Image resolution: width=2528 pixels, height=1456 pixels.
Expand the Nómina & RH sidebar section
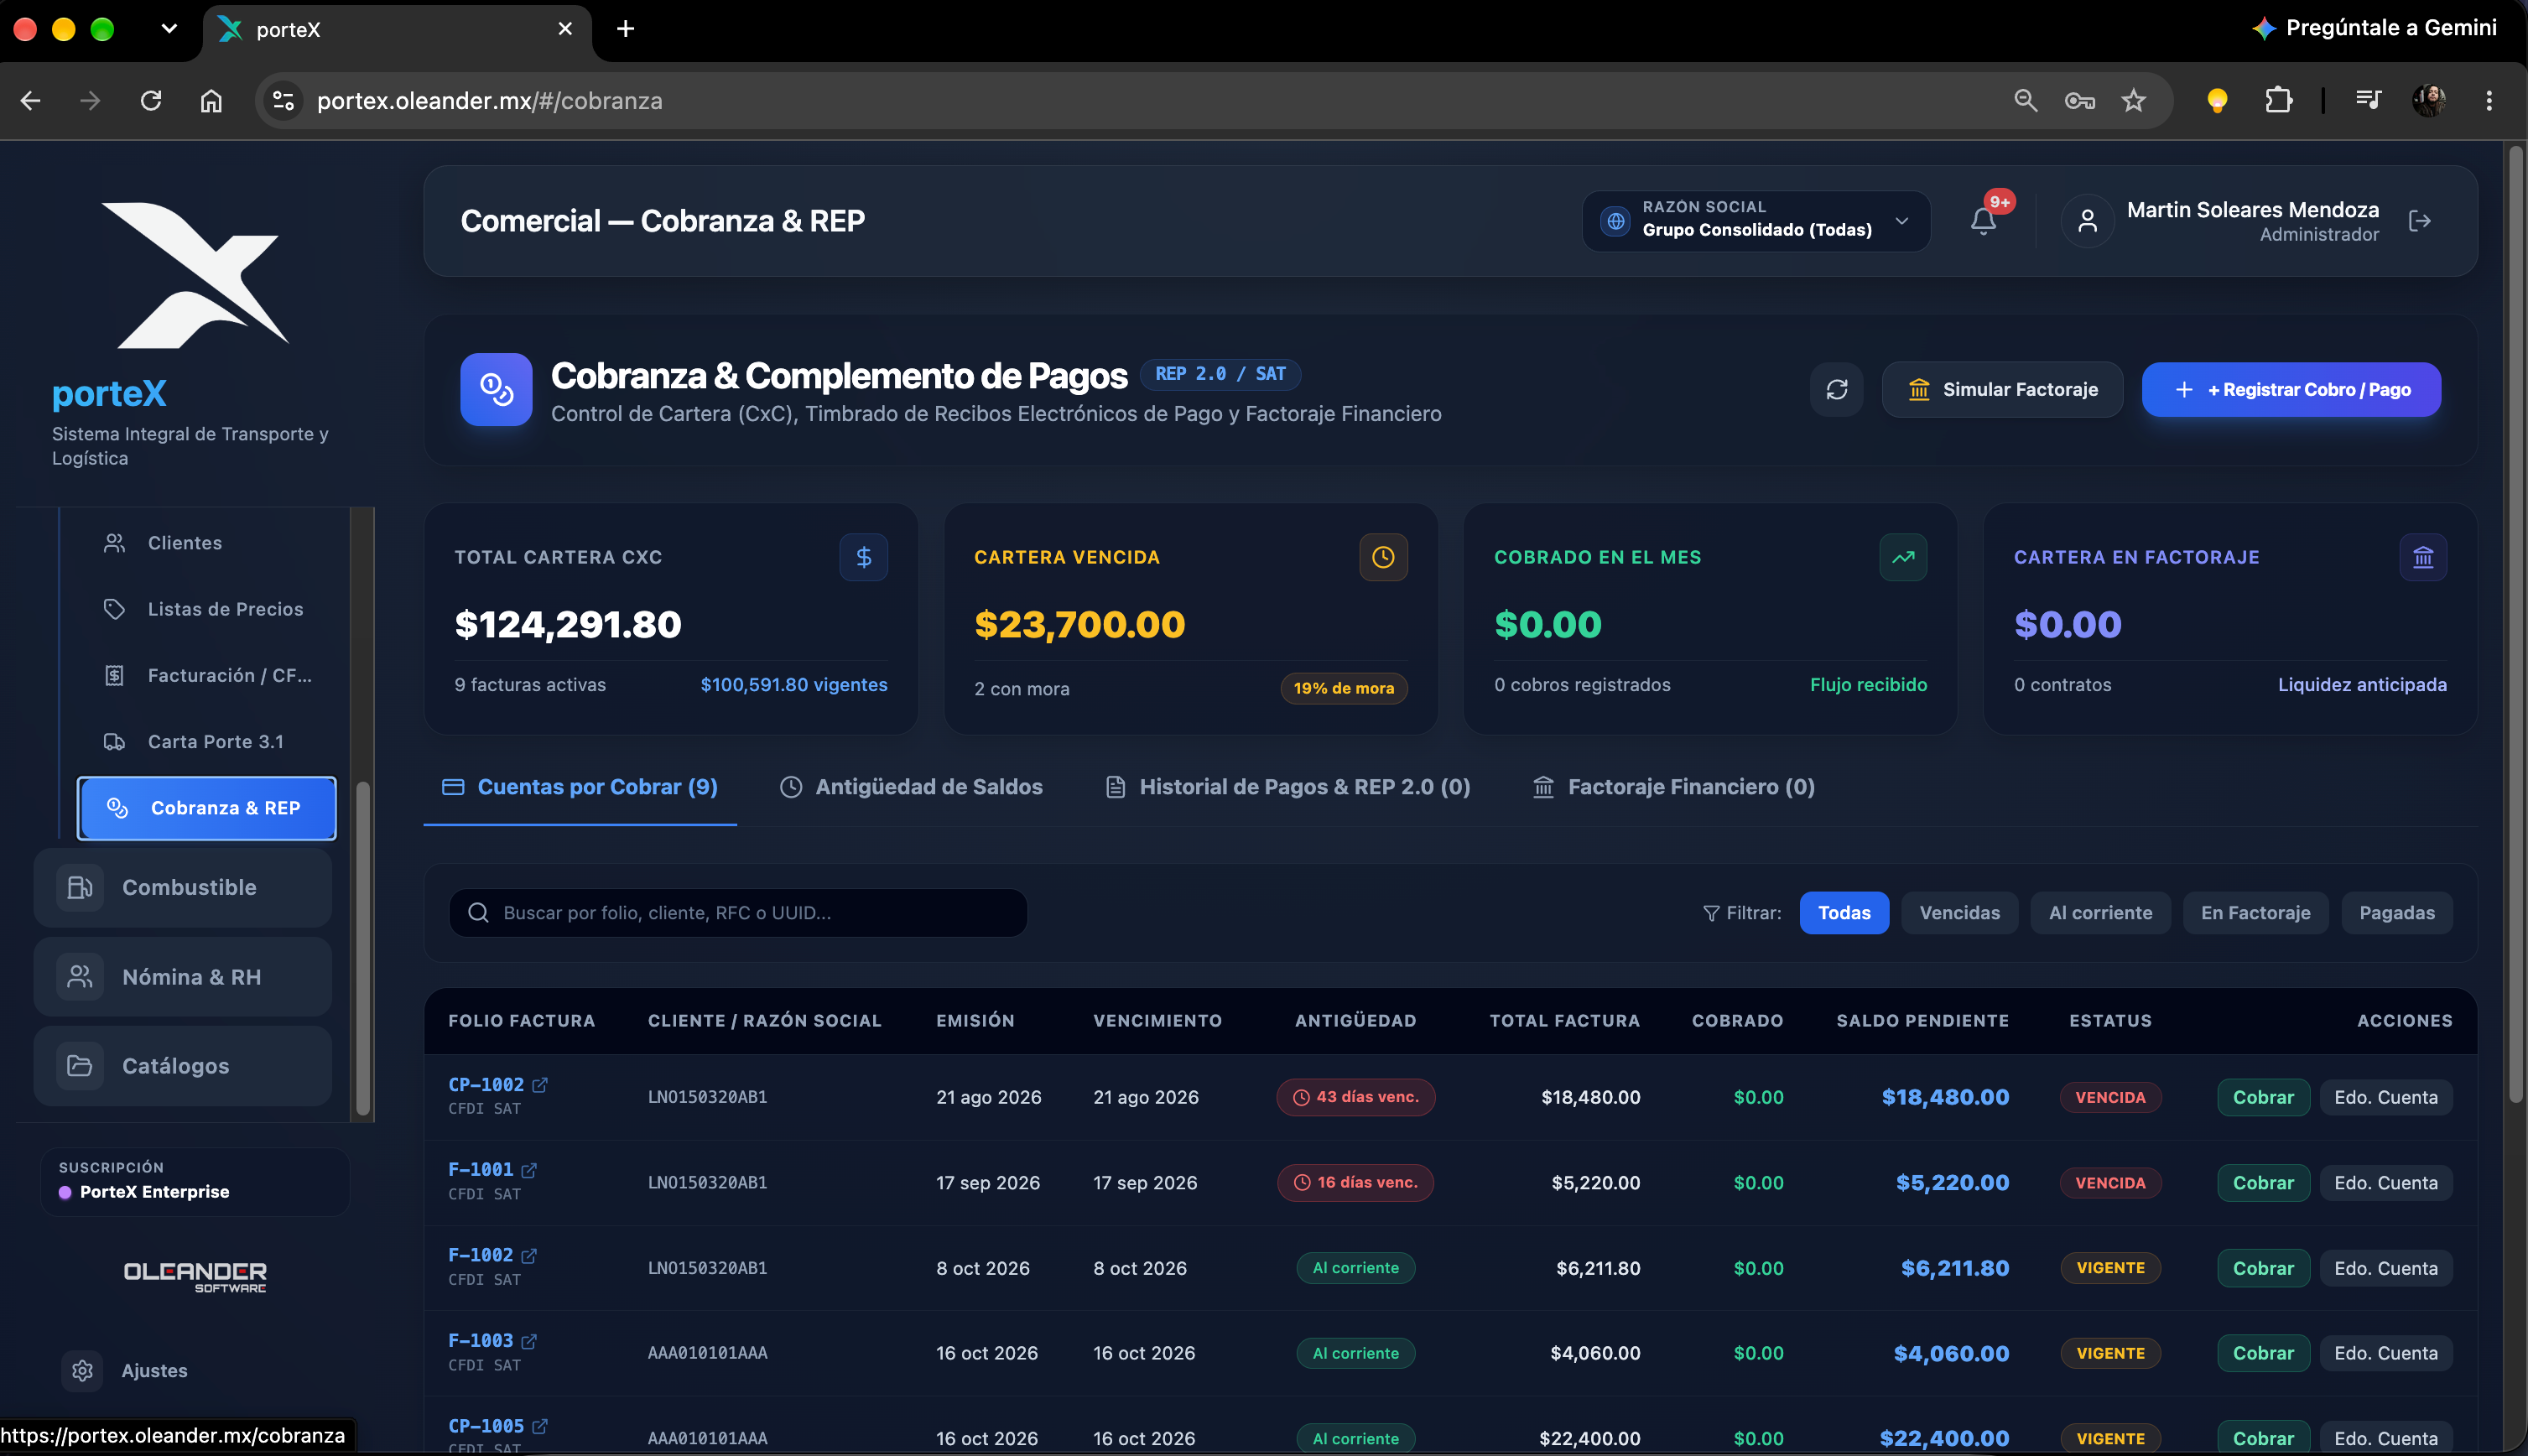[x=183, y=977]
